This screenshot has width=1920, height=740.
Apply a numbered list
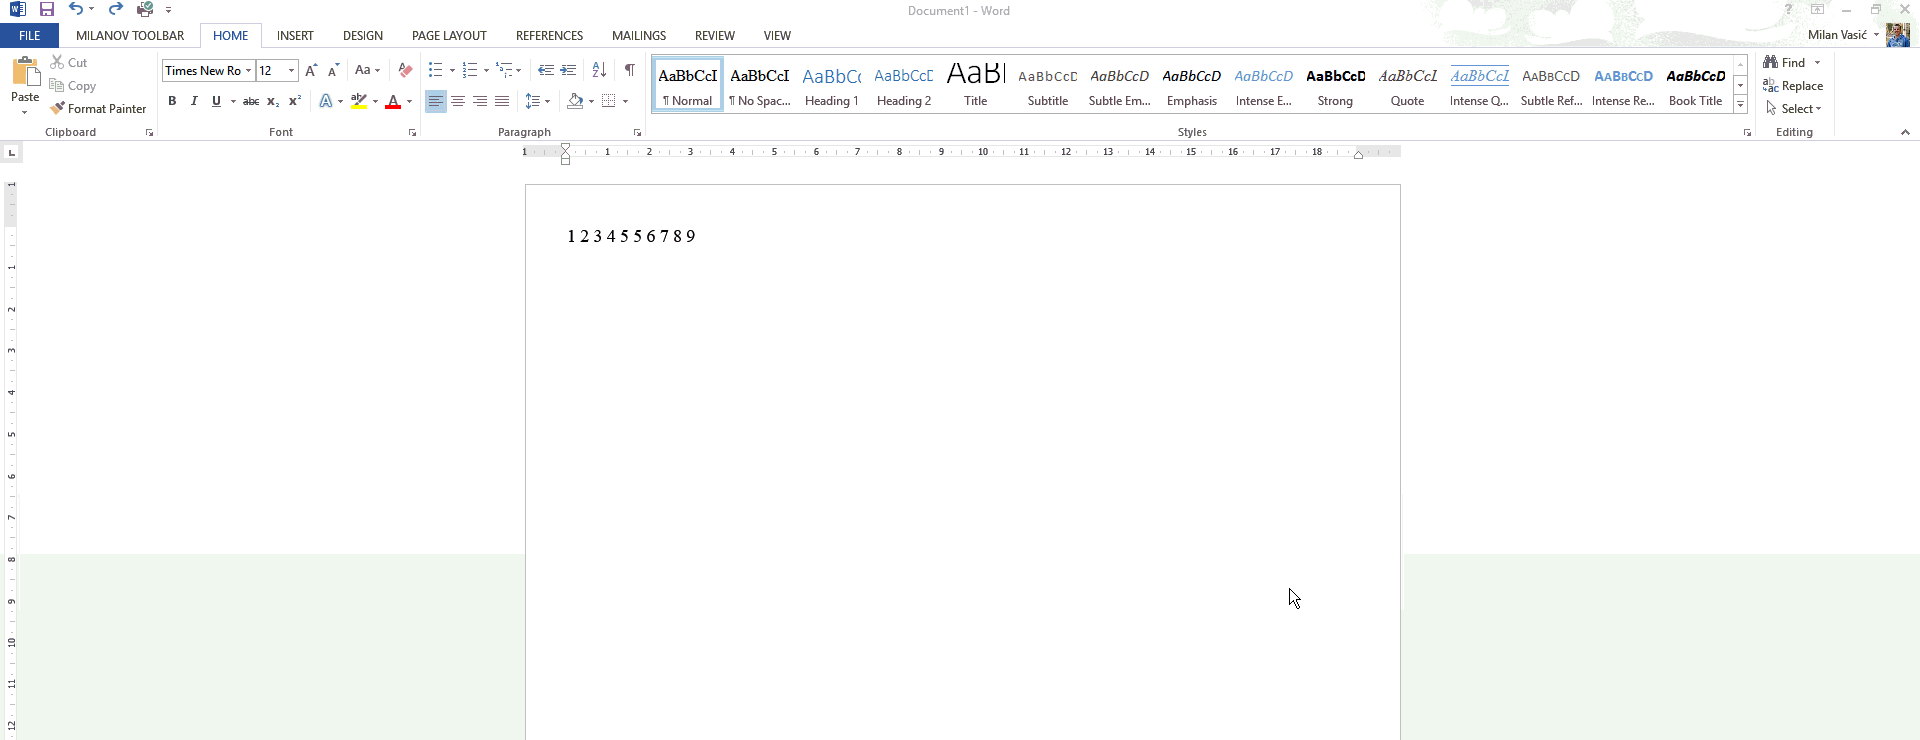point(470,71)
